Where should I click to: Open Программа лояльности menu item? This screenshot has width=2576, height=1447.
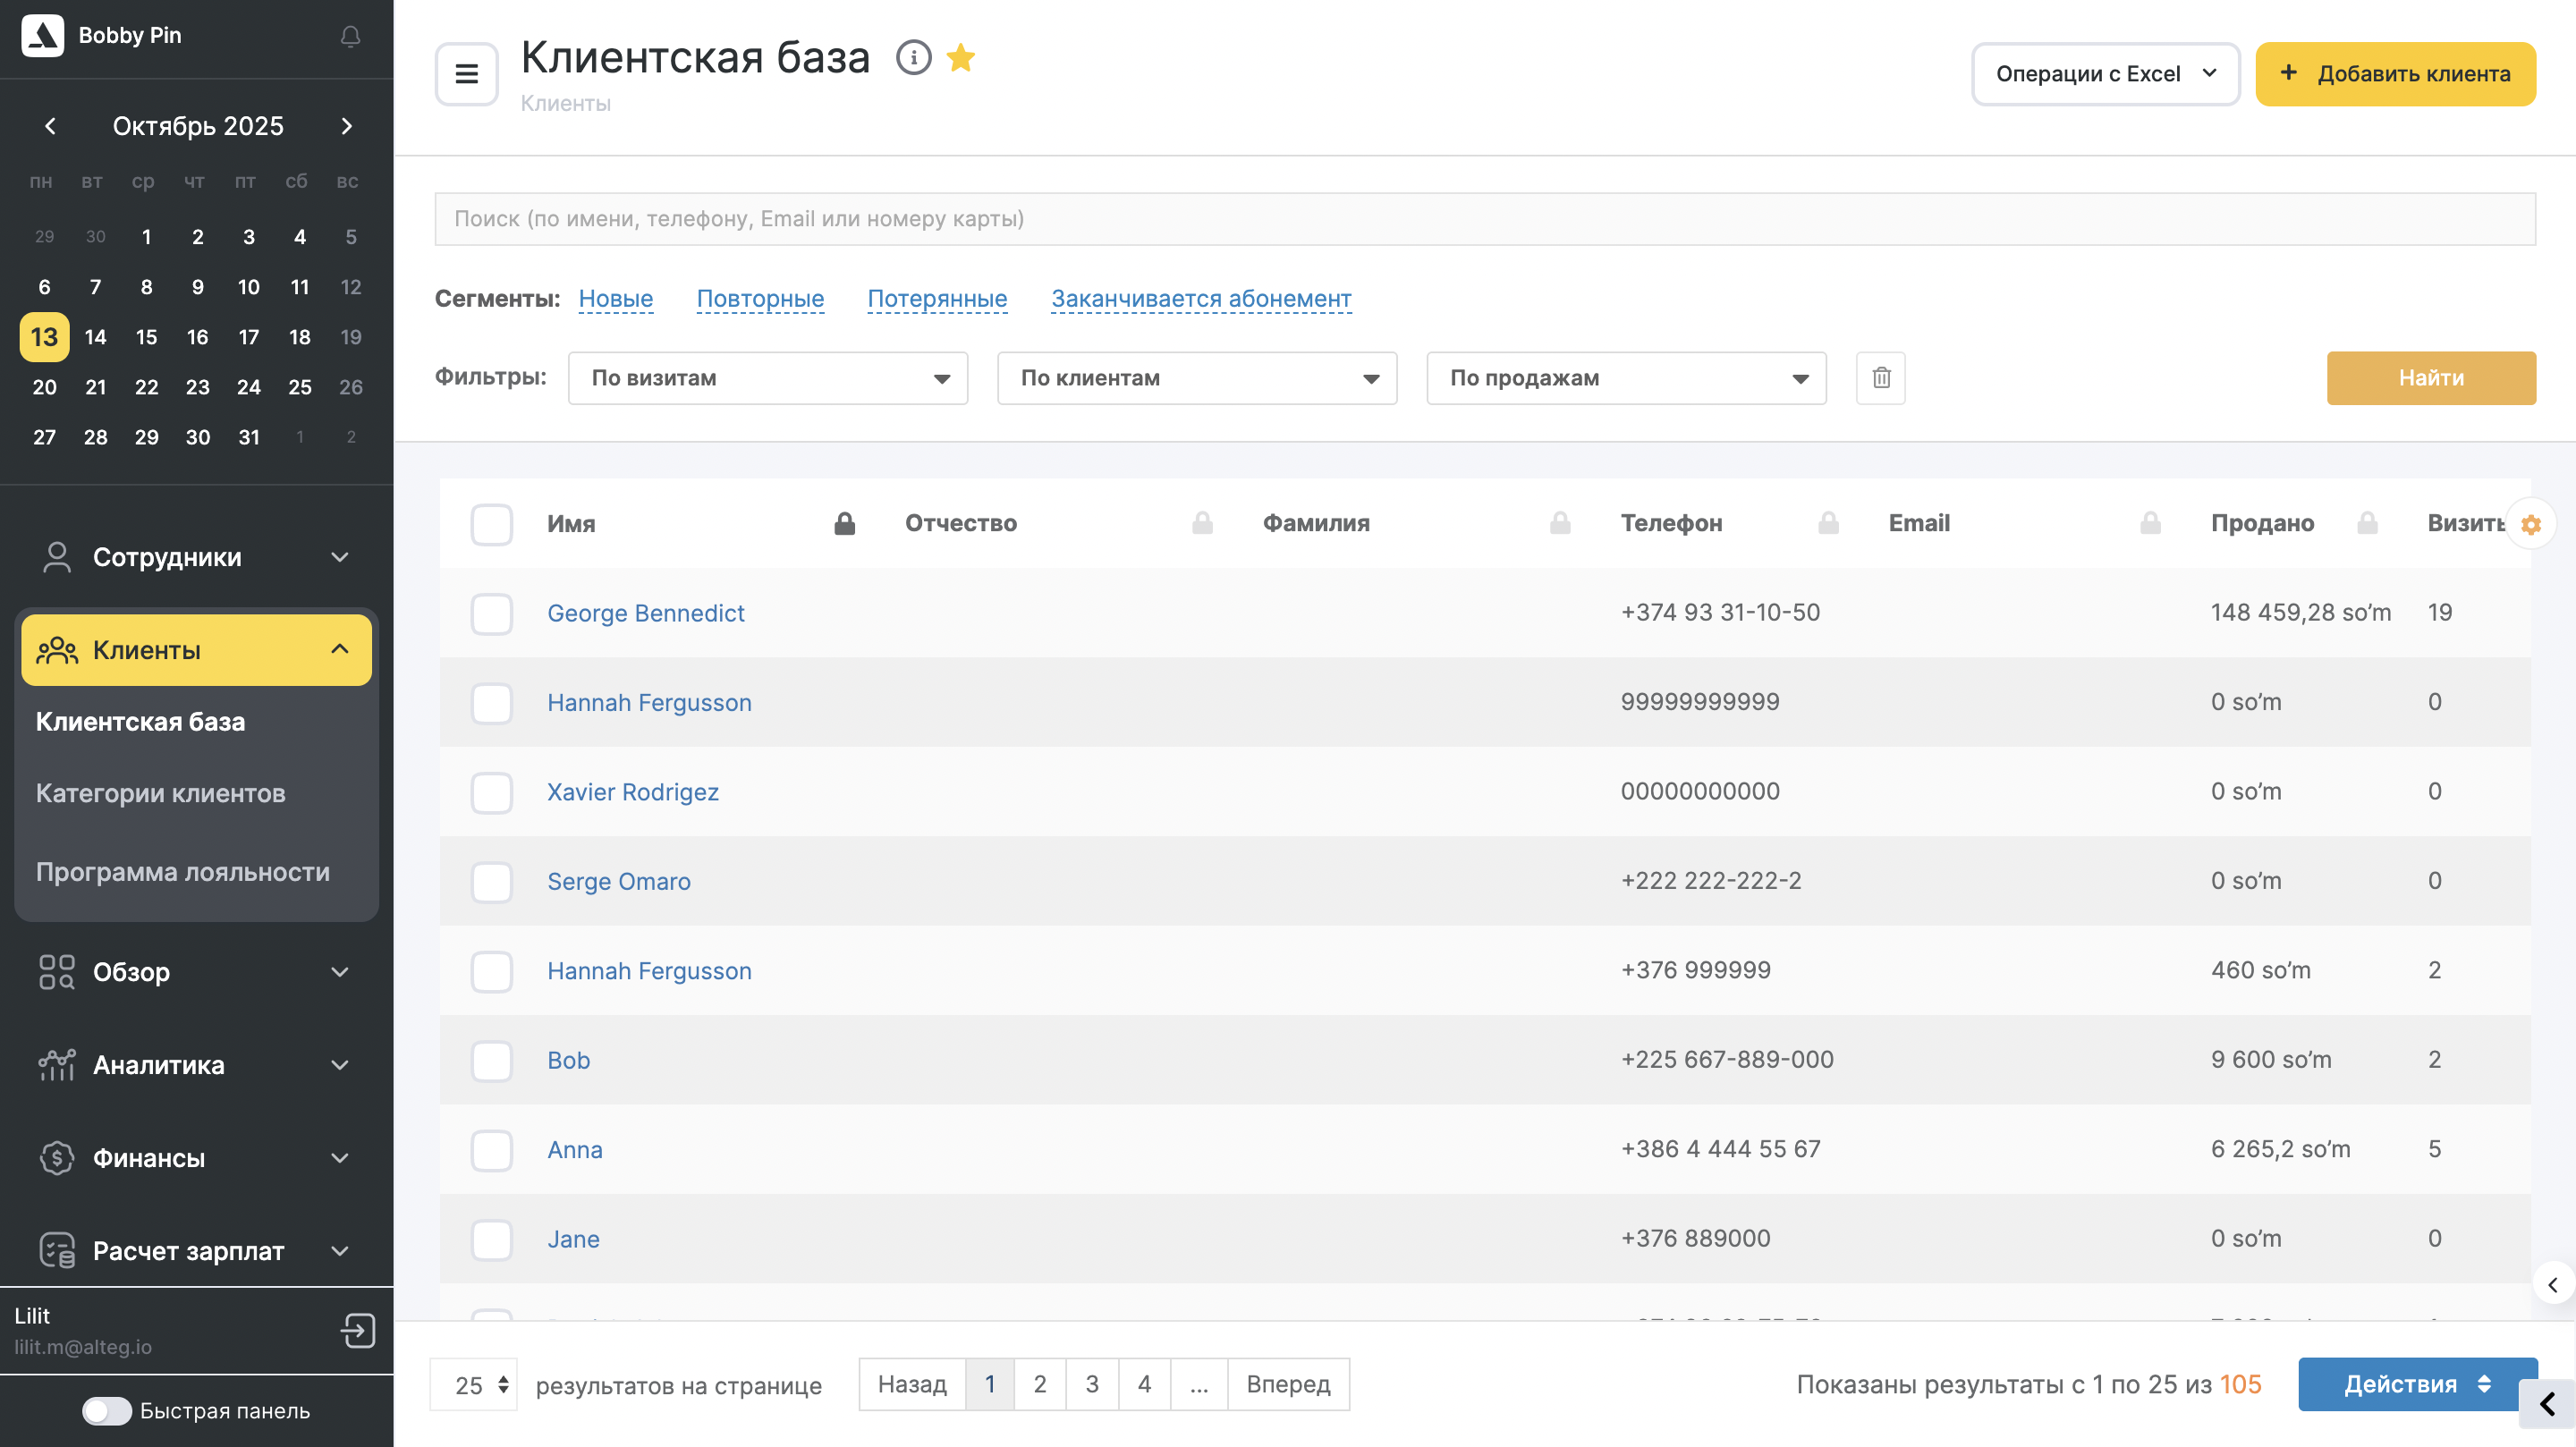point(183,871)
